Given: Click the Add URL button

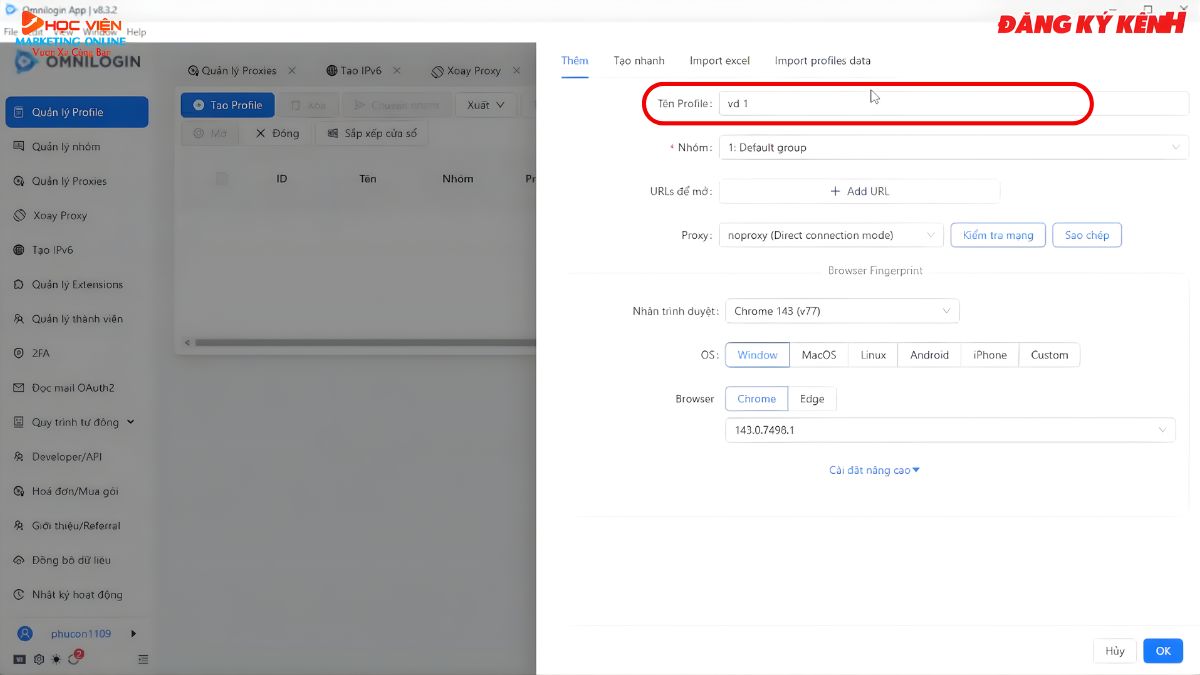Looking at the screenshot, I should coord(859,192).
